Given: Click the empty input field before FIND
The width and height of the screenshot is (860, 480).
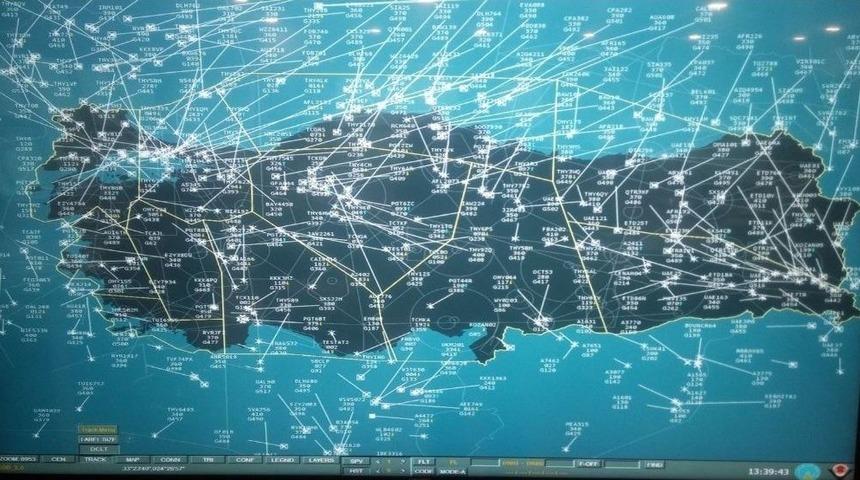Looking at the screenshot, I should [623, 464].
